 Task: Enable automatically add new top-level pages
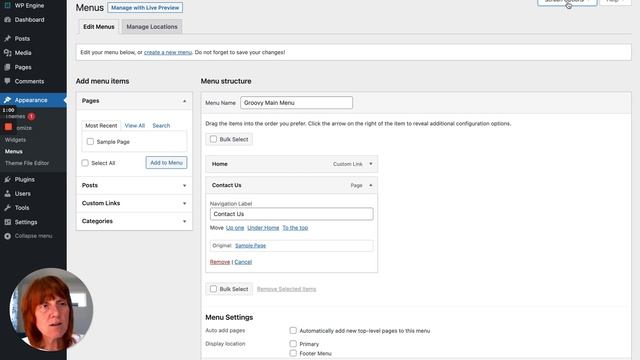293,331
